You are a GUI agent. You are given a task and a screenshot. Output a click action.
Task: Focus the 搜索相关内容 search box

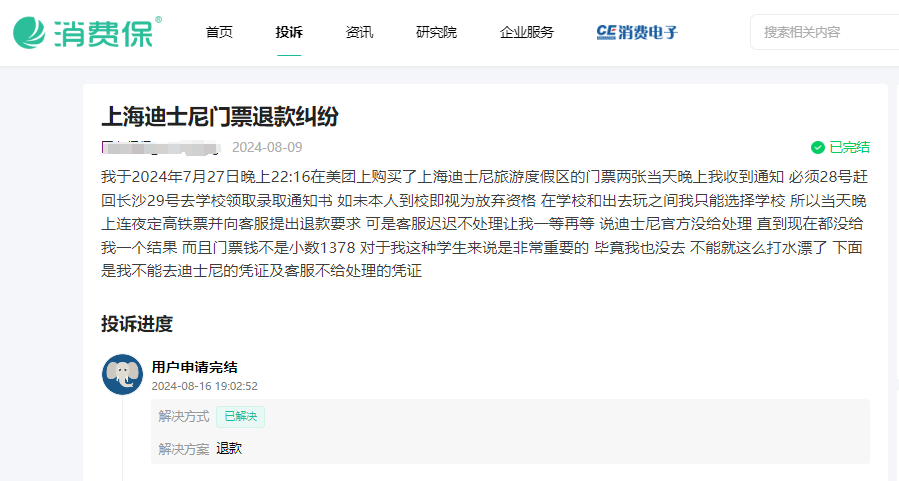tap(824, 32)
